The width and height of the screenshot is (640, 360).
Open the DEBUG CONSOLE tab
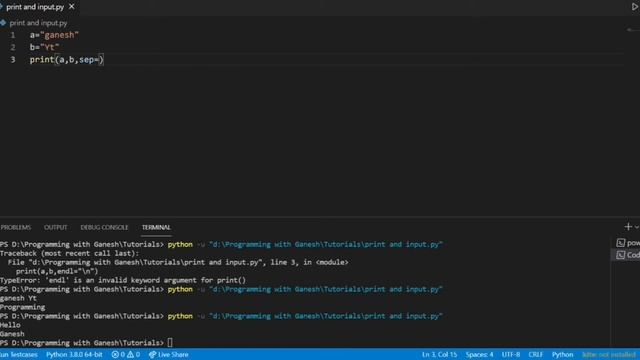pos(104,227)
